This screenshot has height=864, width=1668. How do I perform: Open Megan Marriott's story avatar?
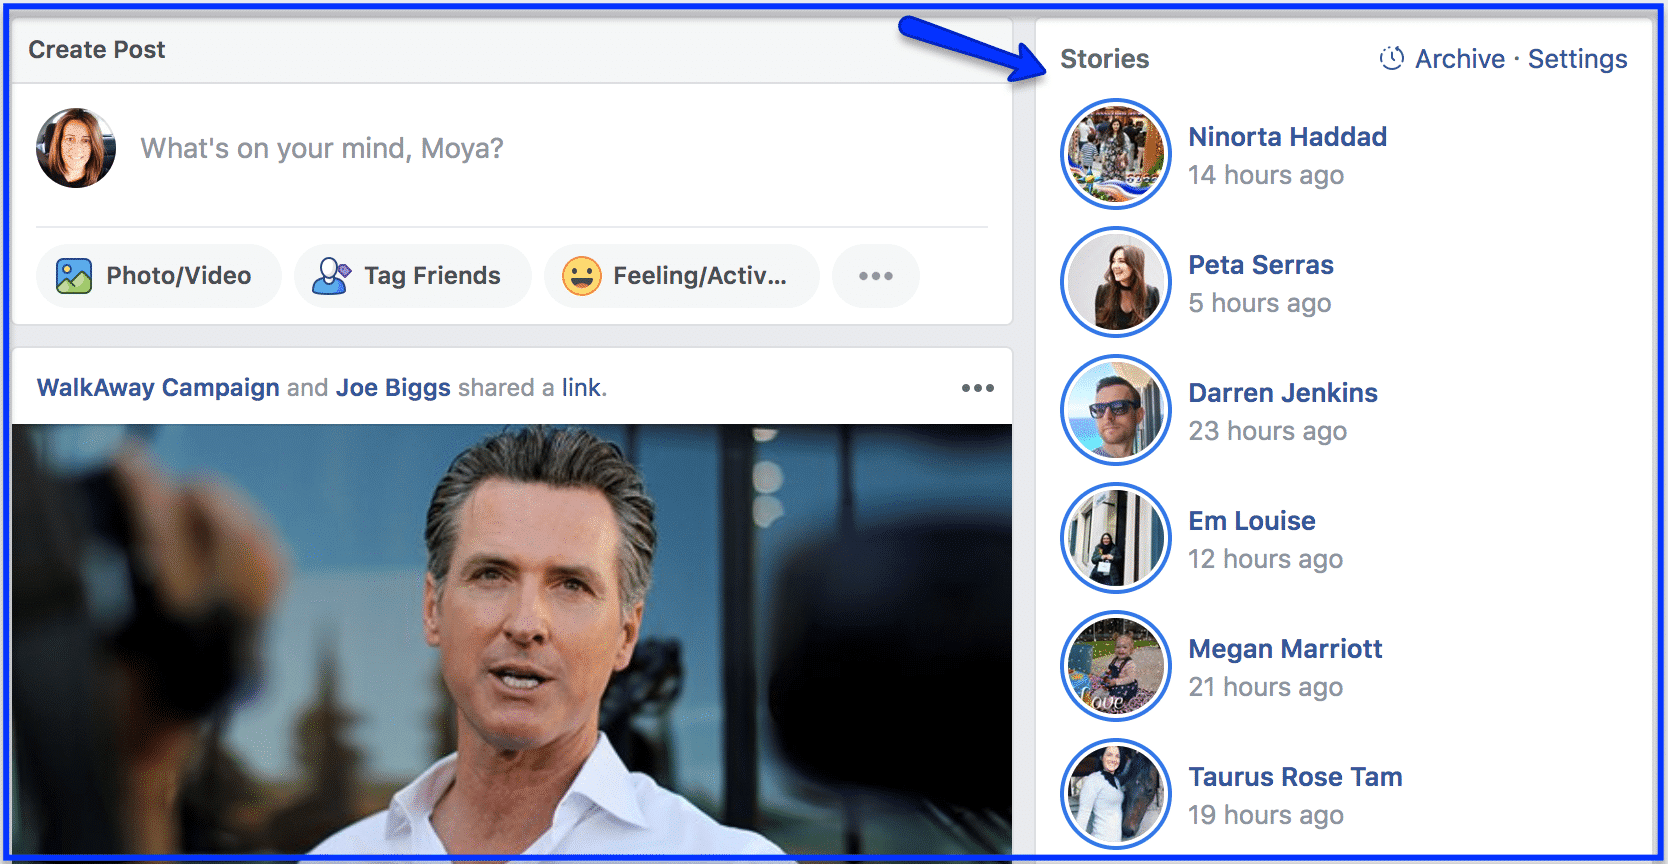(x=1116, y=666)
